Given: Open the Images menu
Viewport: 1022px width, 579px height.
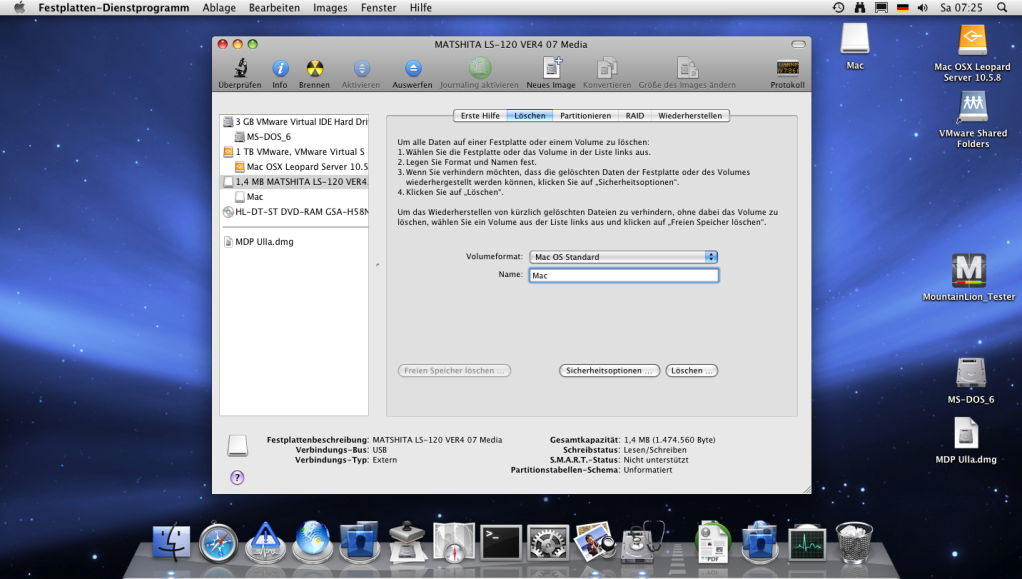Looking at the screenshot, I should tap(330, 8).
